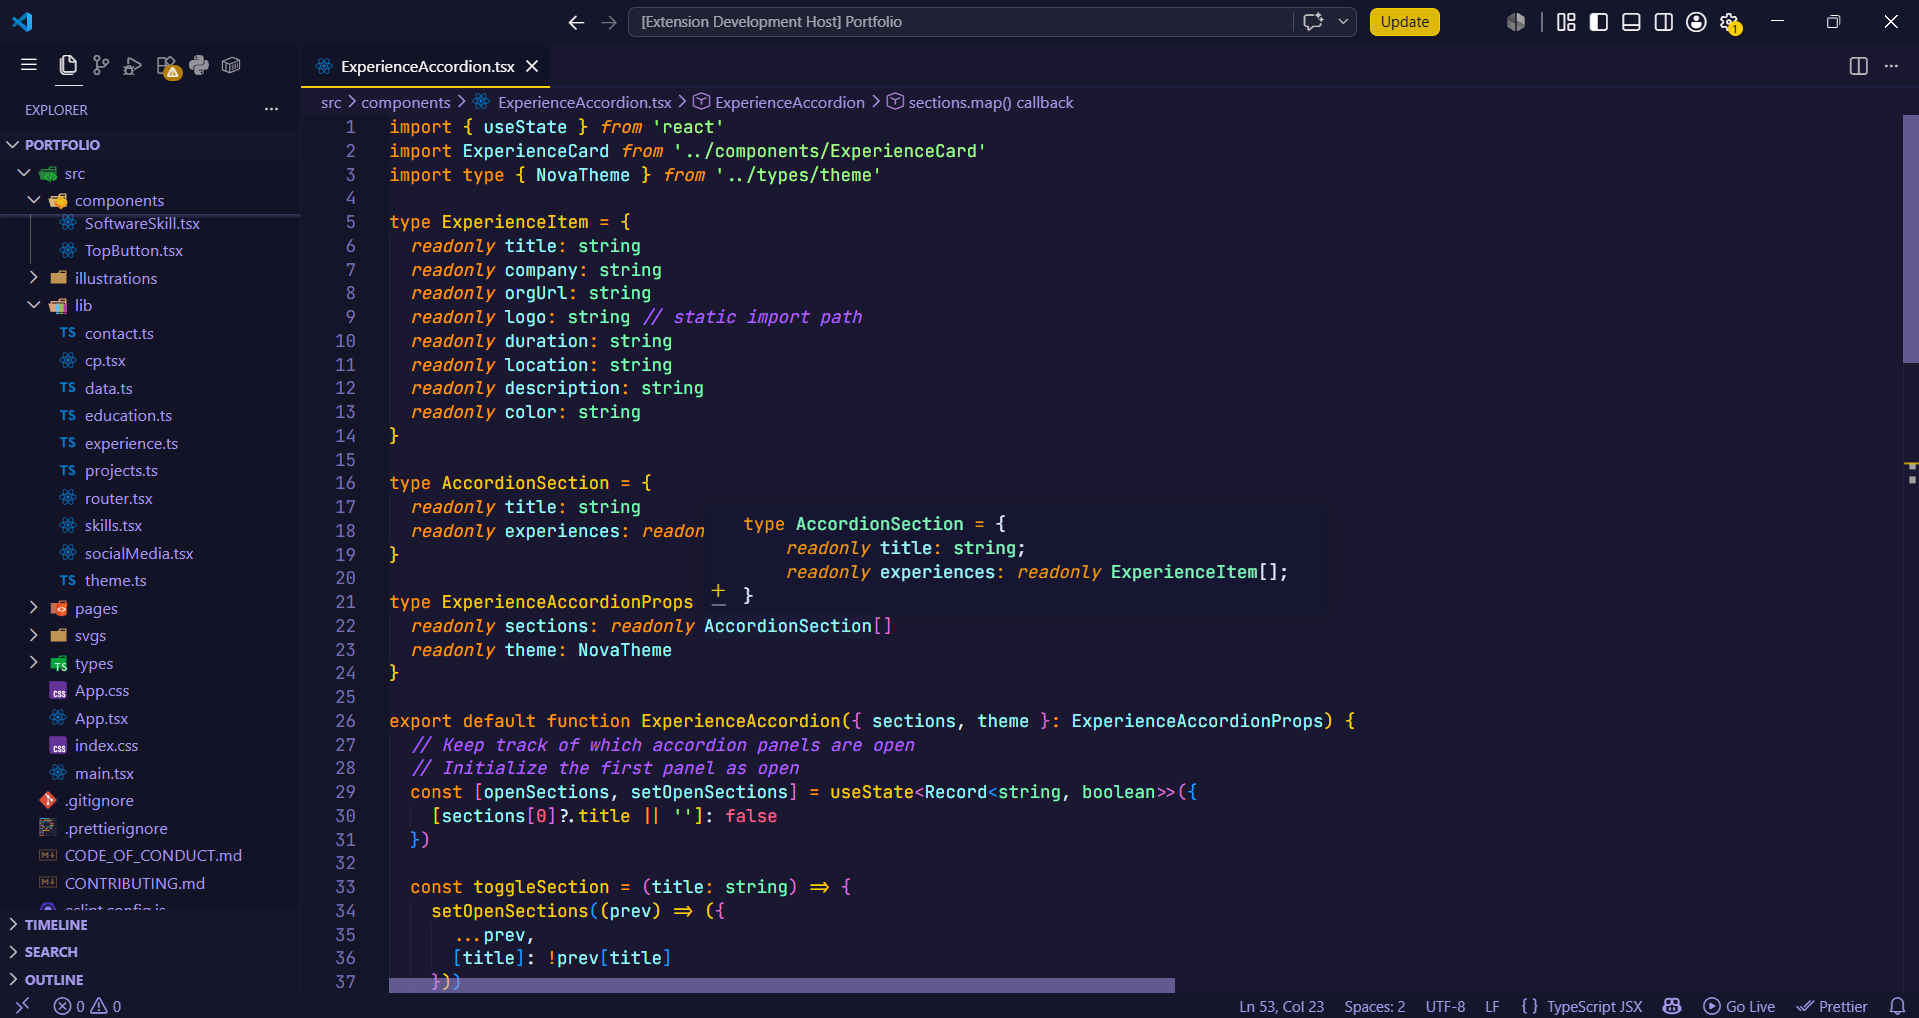Open the Run and Debug view
This screenshot has width=1919, height=1018.
(x=132, y=66)
